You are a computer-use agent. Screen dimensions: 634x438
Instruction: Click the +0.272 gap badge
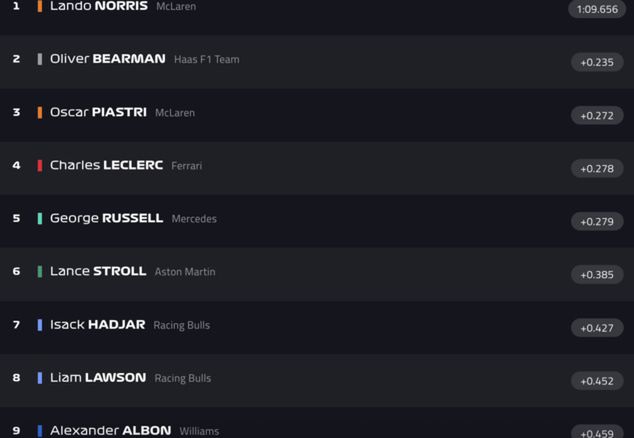597,115
